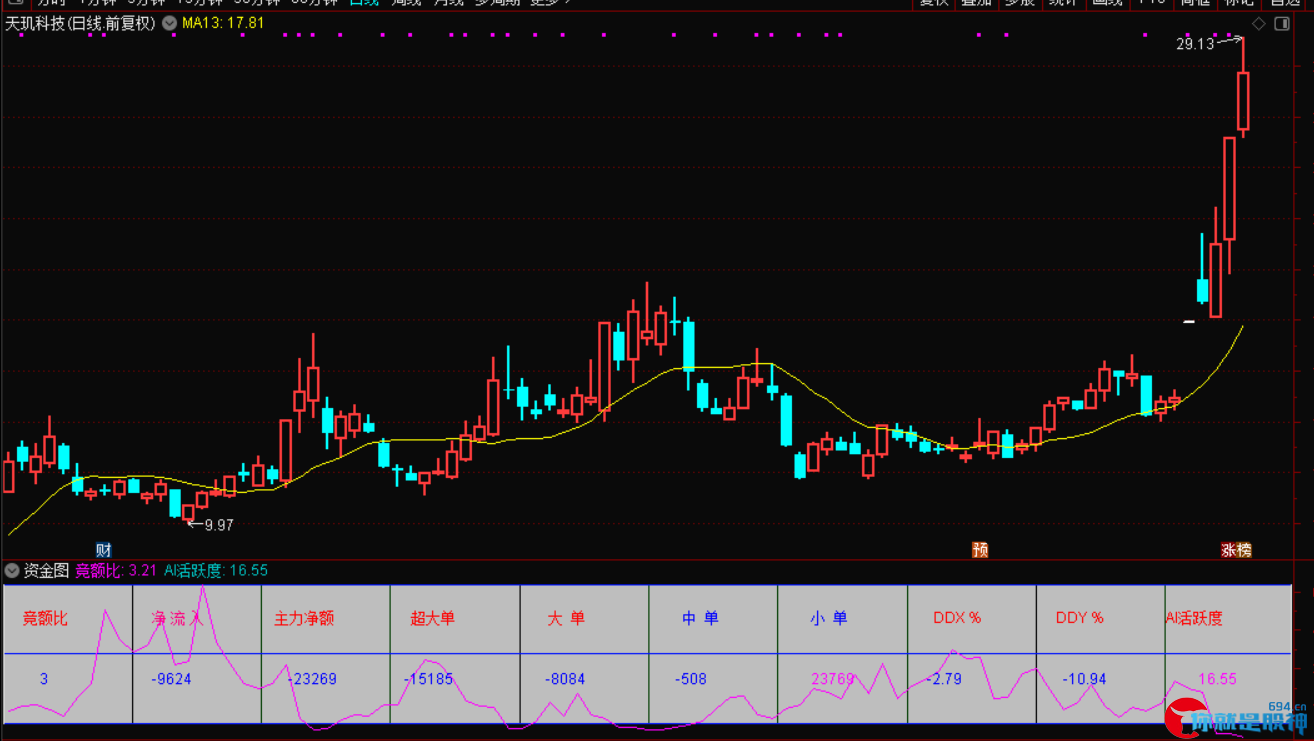Click the -23269 main net amount value
The height and width of the screenshot is (741, 1314).
312,679
